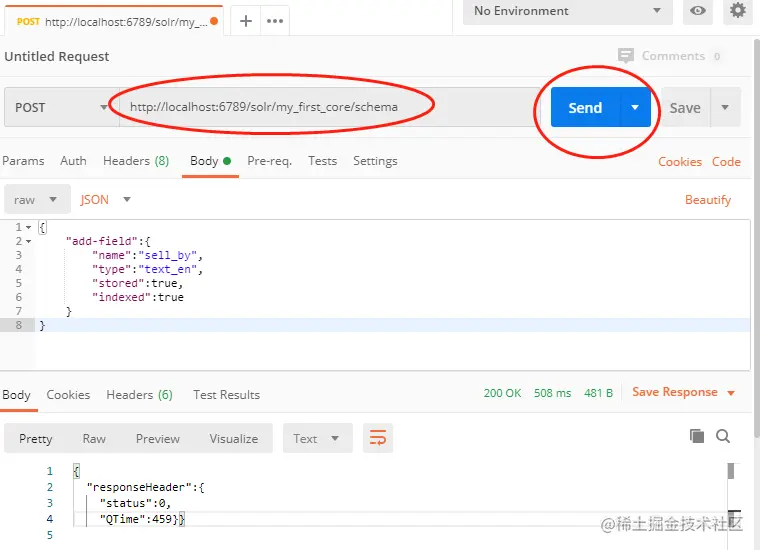760x550 pixels.
Task: Close the unsaved POST request tab dot
Action: 214,21
